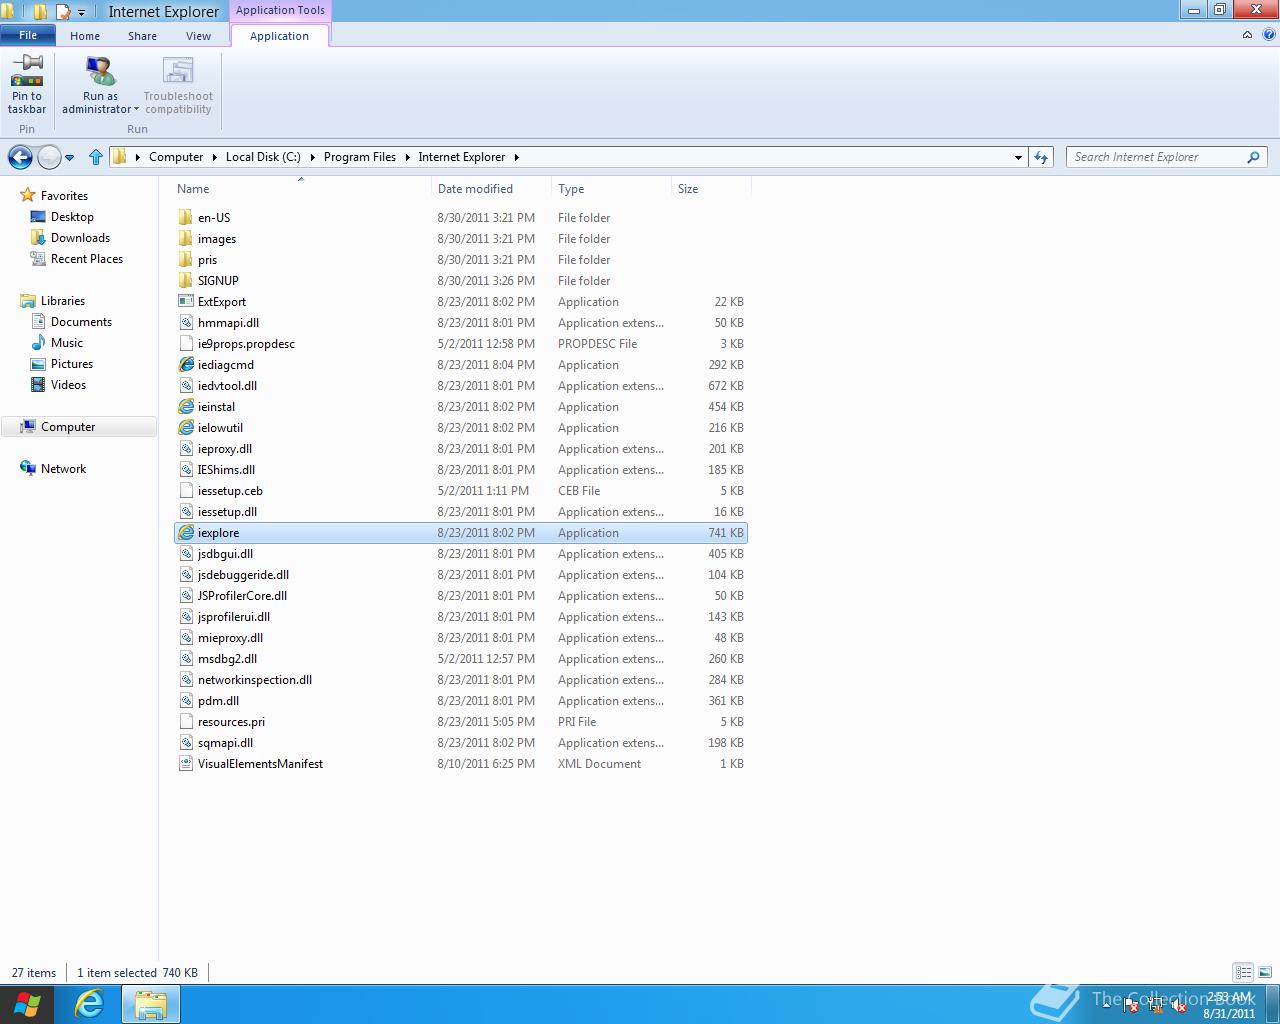Select the resources.pri file
This screenshot has height=1024, width=1280.
(461, 722)
